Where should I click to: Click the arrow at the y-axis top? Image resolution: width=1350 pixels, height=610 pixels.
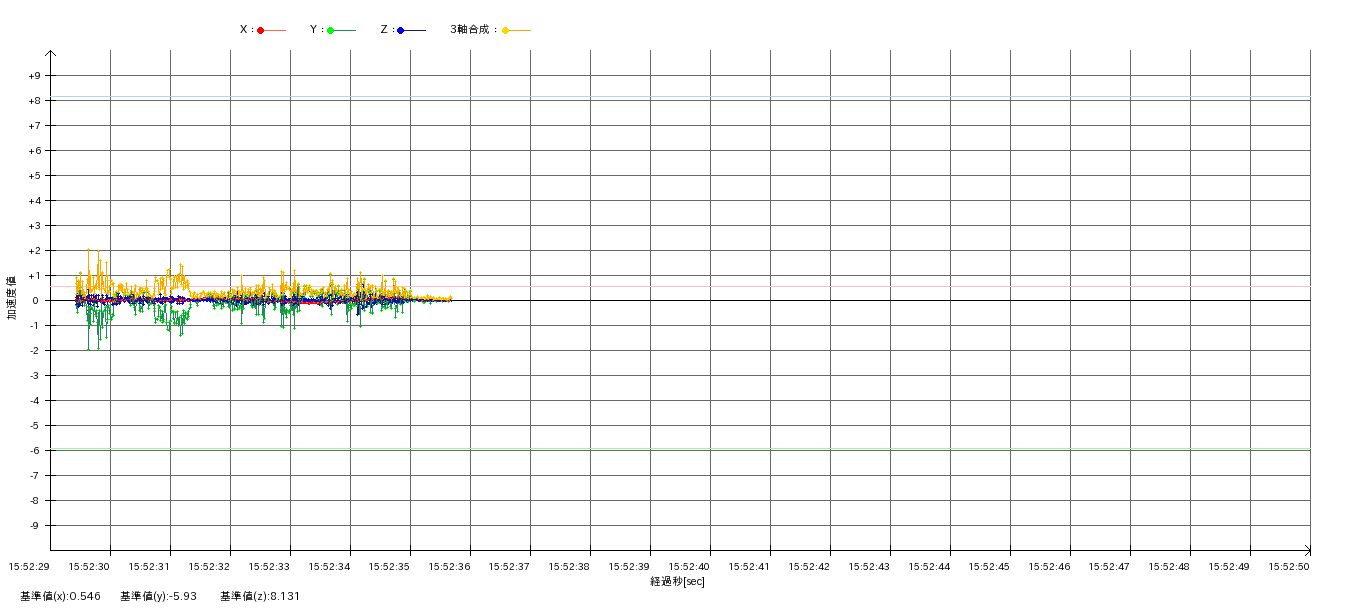click(50, 54)
